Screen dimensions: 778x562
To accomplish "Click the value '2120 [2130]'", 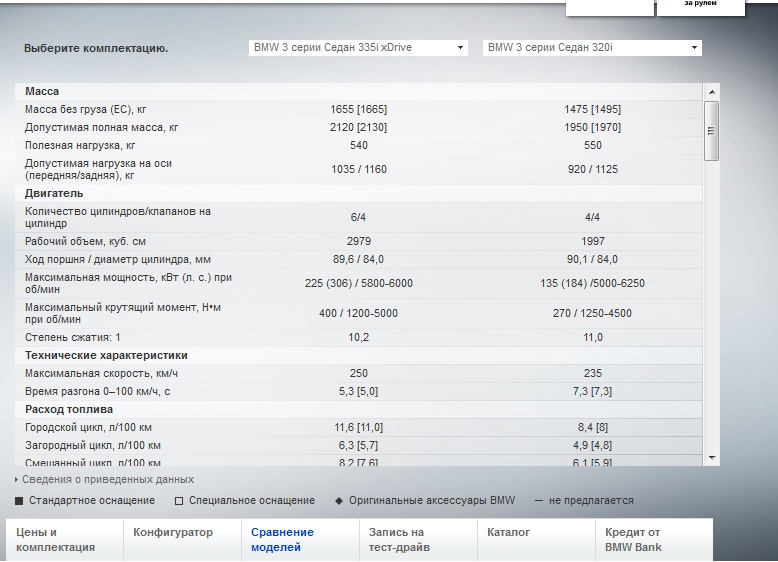I will click(358, 127).
